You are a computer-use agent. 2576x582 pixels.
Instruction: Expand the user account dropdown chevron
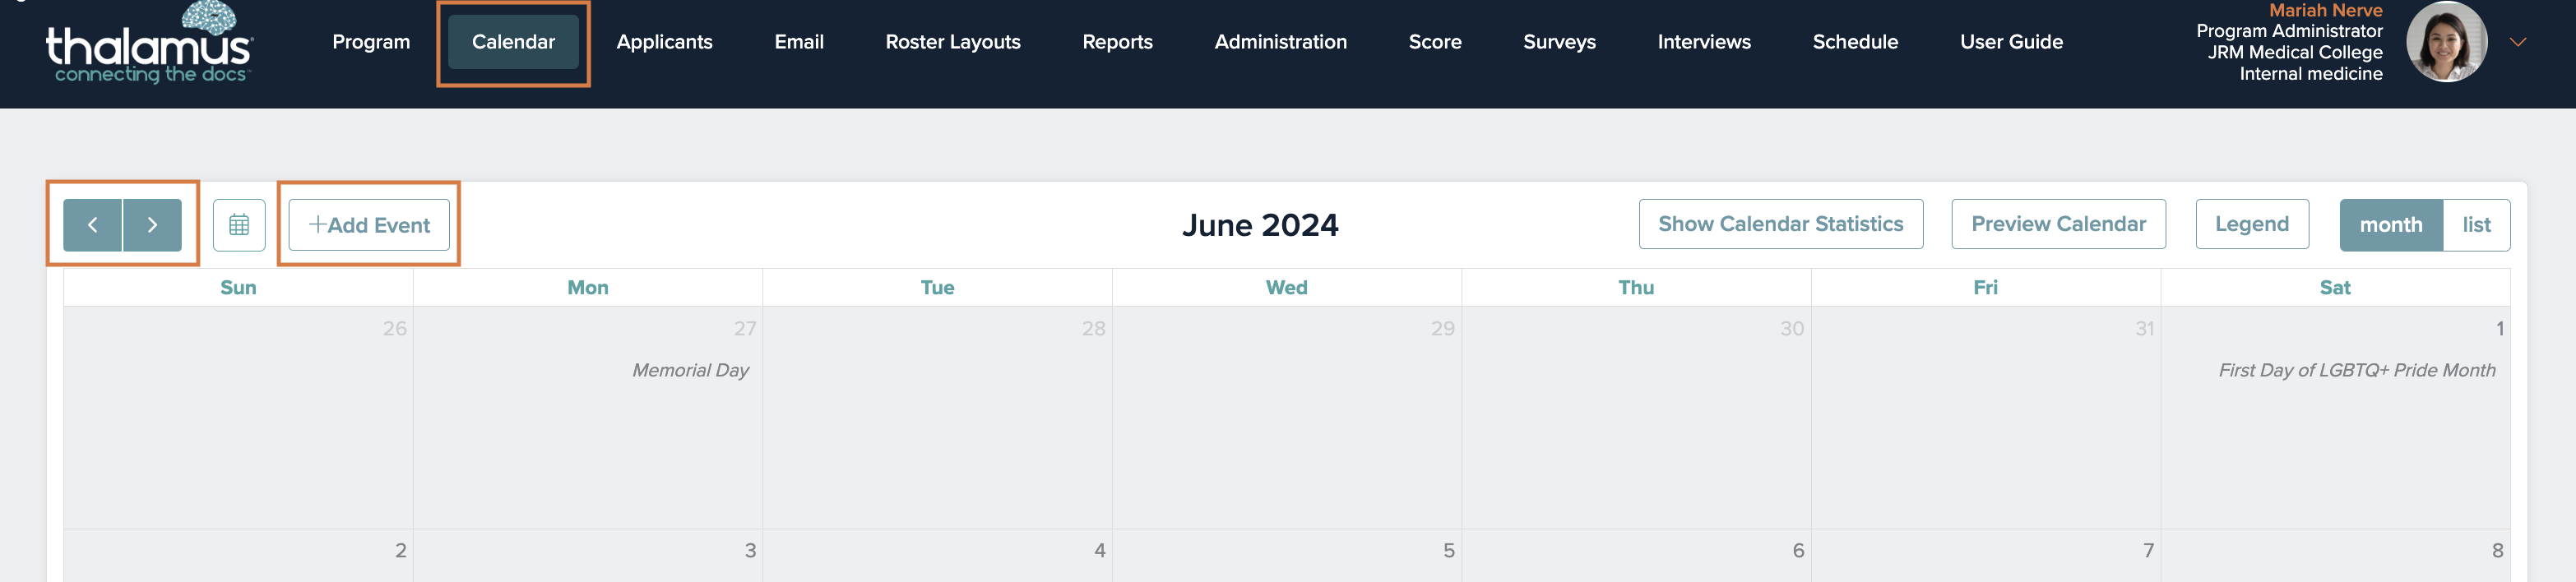tap(2518, 42)
